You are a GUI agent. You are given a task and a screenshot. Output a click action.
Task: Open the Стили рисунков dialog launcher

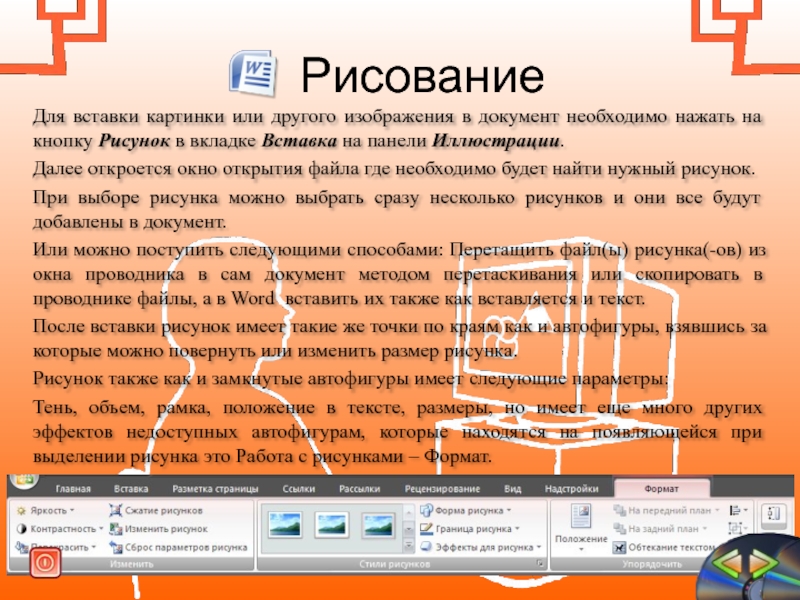[x=540, y=565]
